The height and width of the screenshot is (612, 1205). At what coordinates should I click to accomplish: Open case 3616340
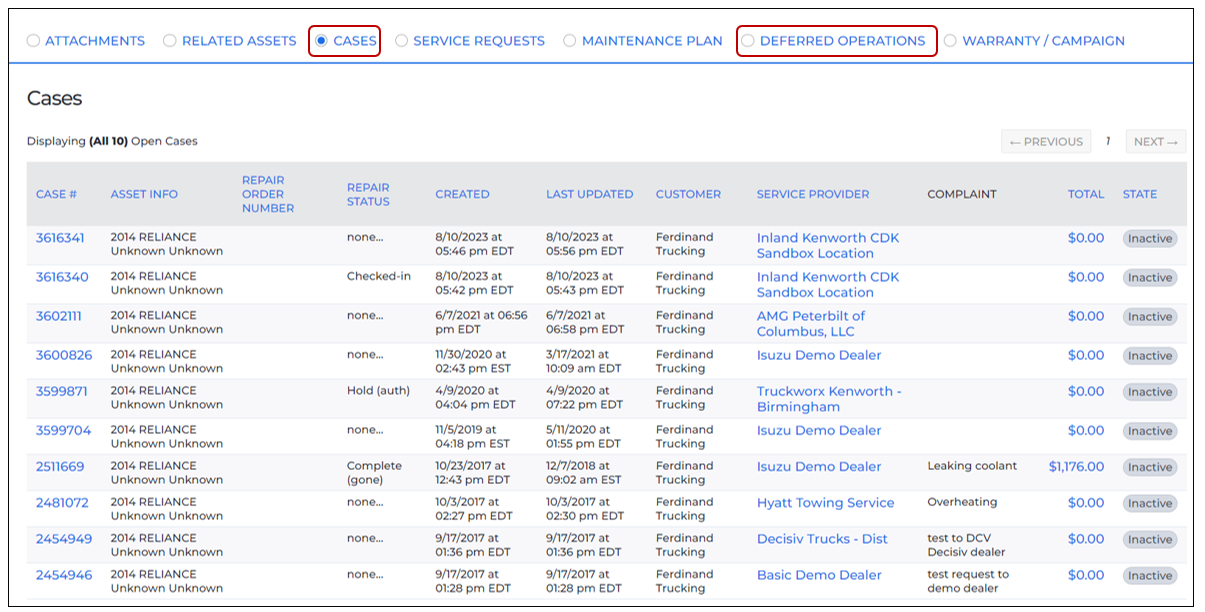pos(62,277)
